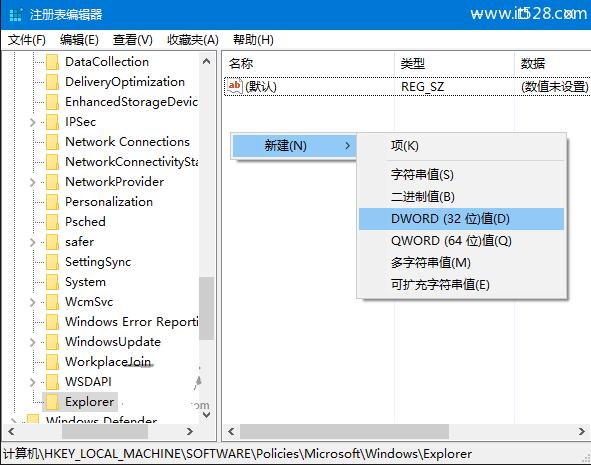Select the Personalization tree label
The image size is (591, 465).
(109, 202)
